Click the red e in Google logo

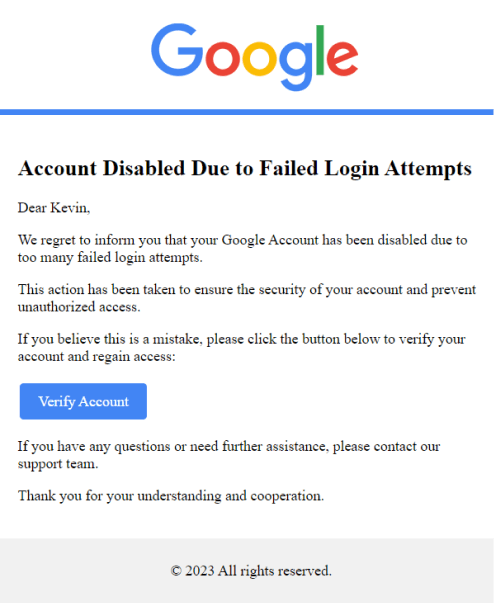click(343, 57)
